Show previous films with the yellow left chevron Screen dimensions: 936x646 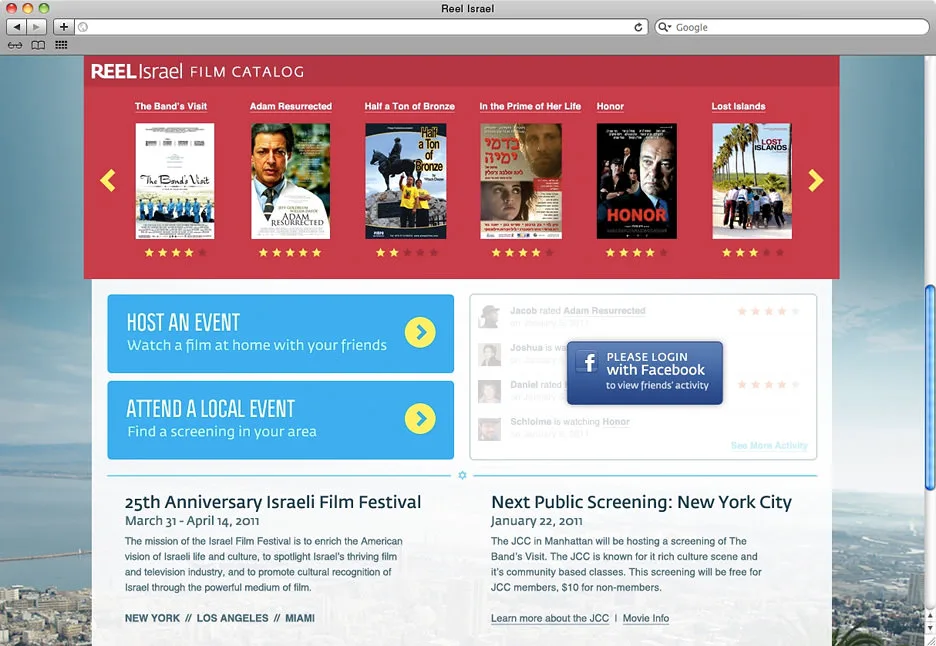point(107,180)
